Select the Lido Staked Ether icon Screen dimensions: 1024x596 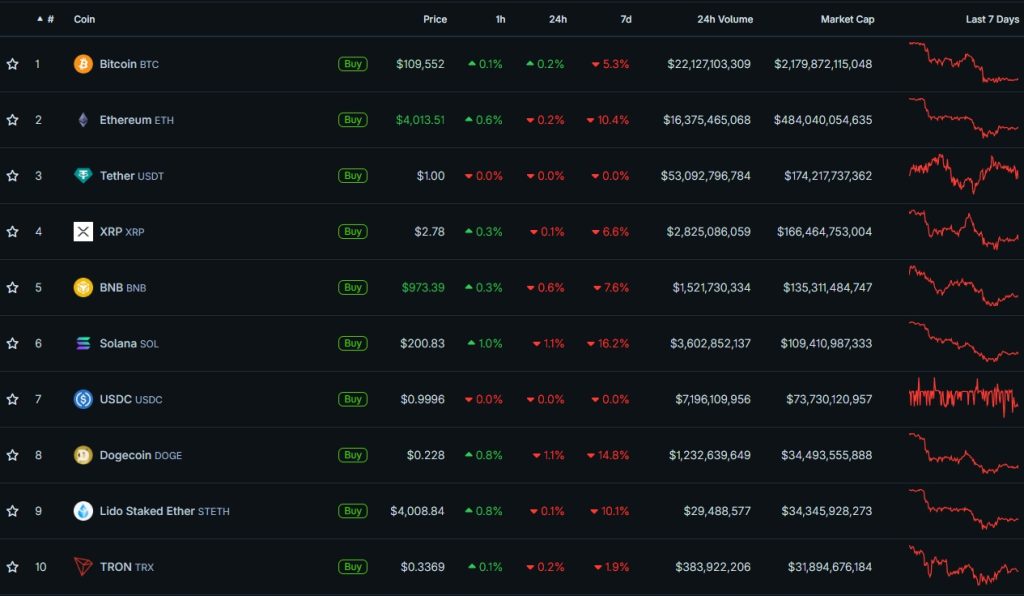(82, 511)
